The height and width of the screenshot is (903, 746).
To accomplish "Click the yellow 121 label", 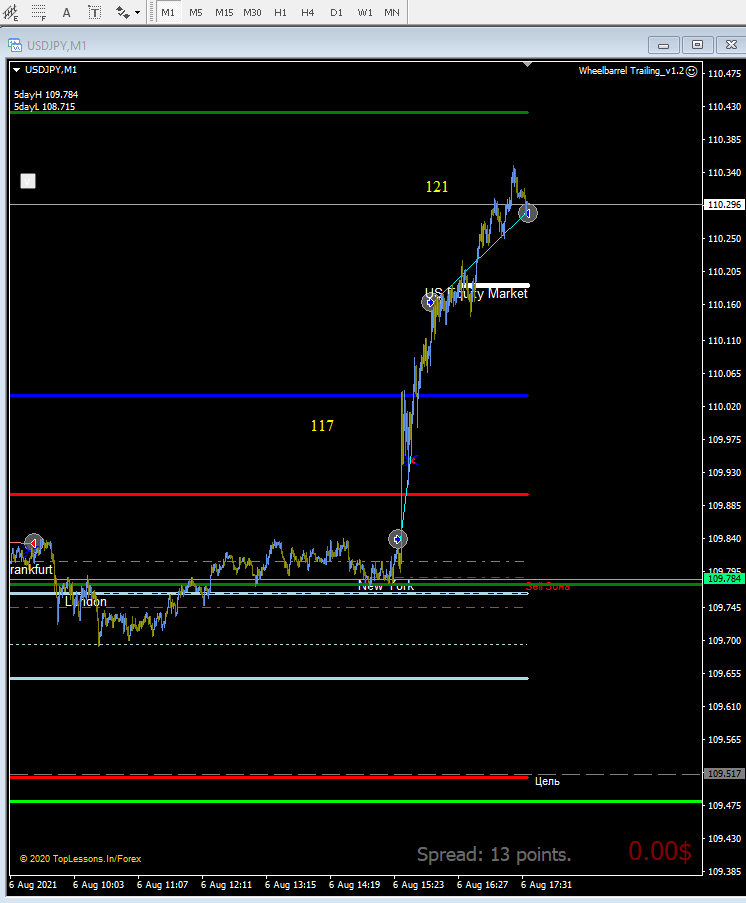I will (437, 187).
